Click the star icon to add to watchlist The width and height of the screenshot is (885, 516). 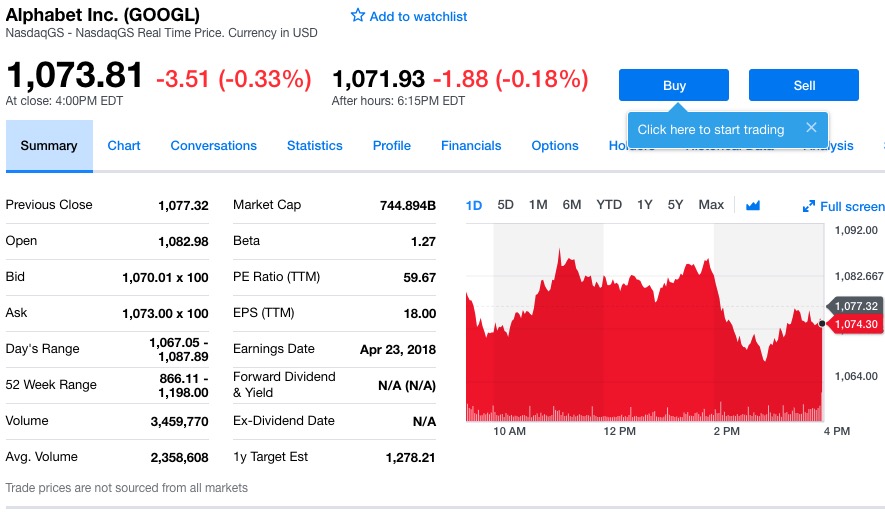[x=358, y=16]
